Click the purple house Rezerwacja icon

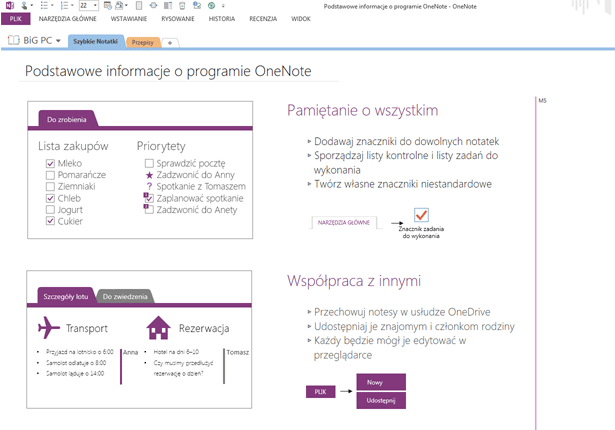point(158,328)
